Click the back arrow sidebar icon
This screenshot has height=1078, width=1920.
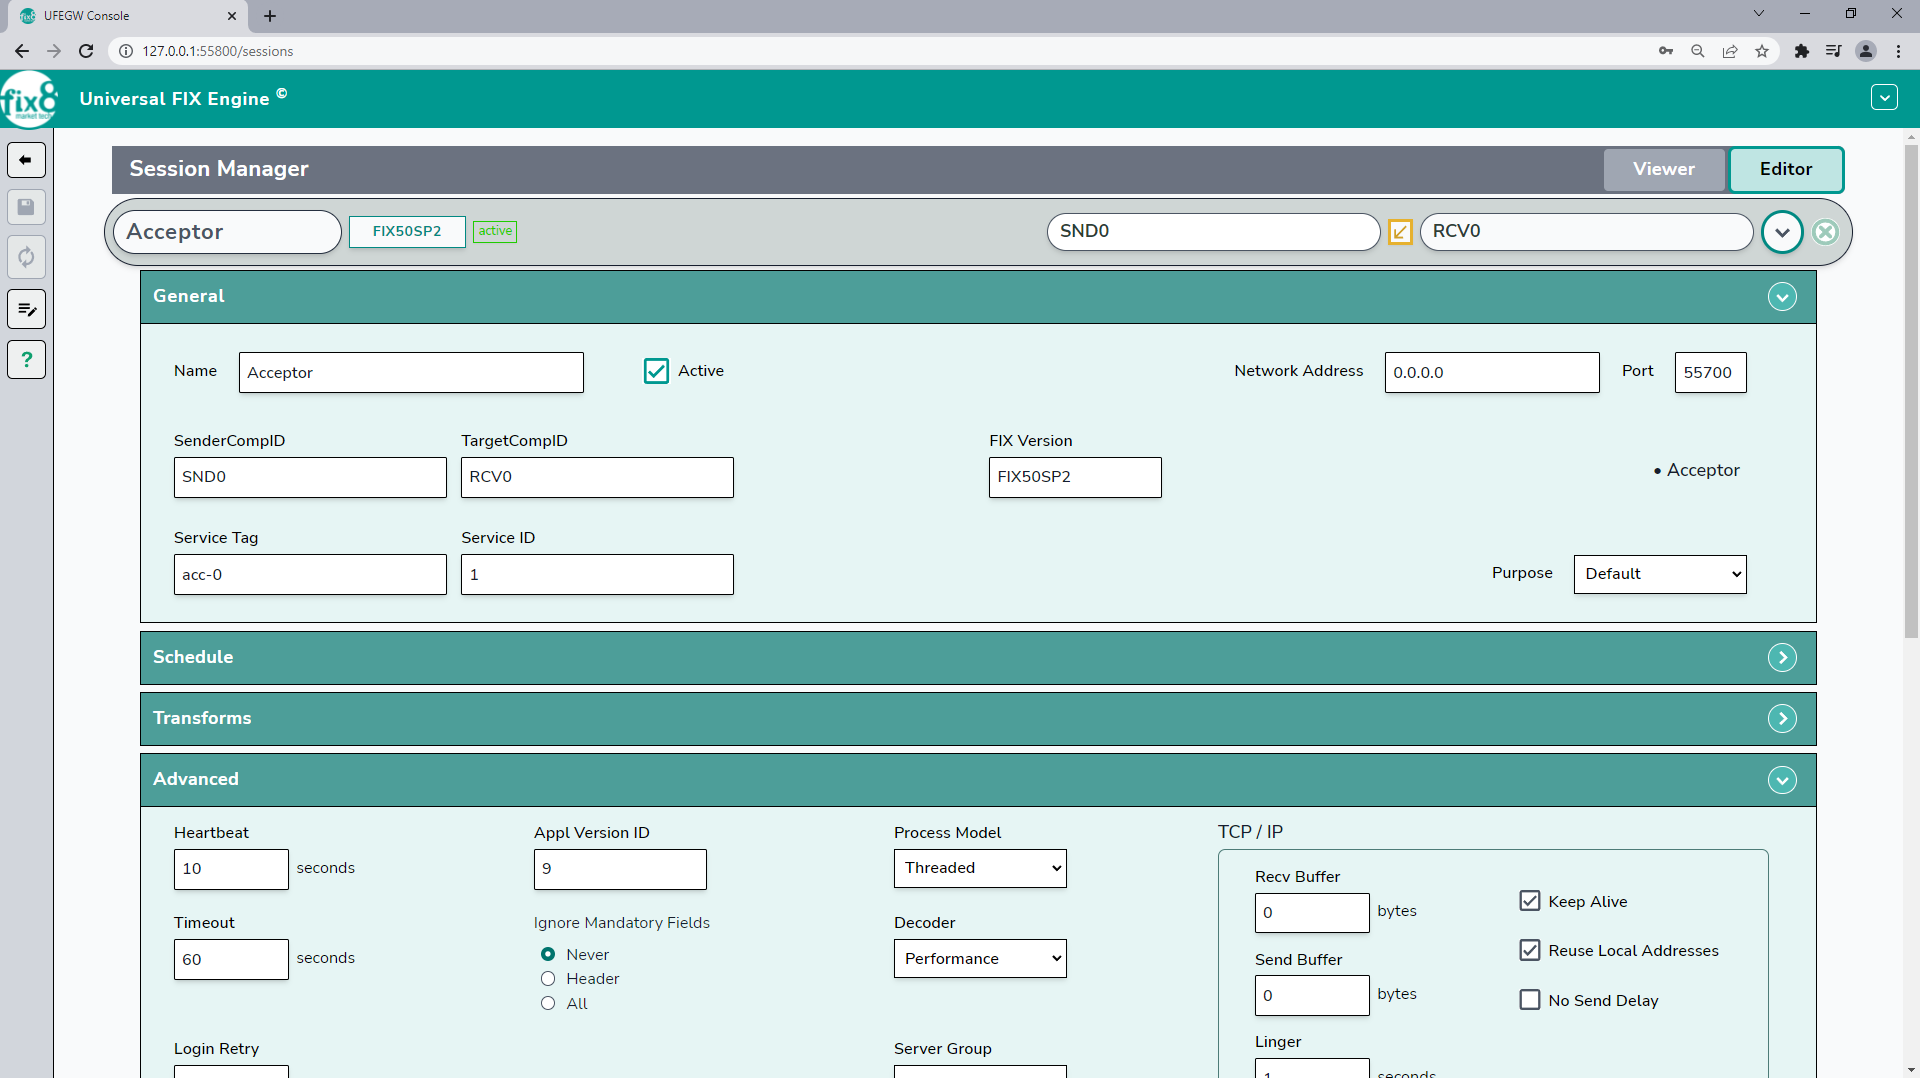26,160
